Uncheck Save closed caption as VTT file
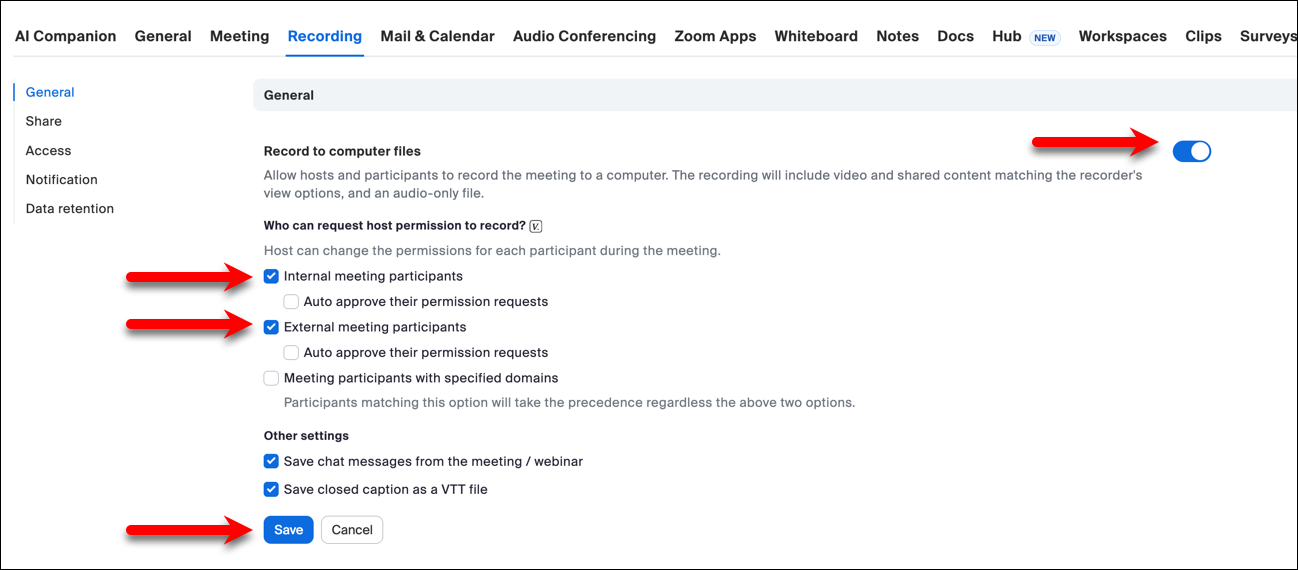Viewport: 1298px width, 570px height. click(271, 489)
